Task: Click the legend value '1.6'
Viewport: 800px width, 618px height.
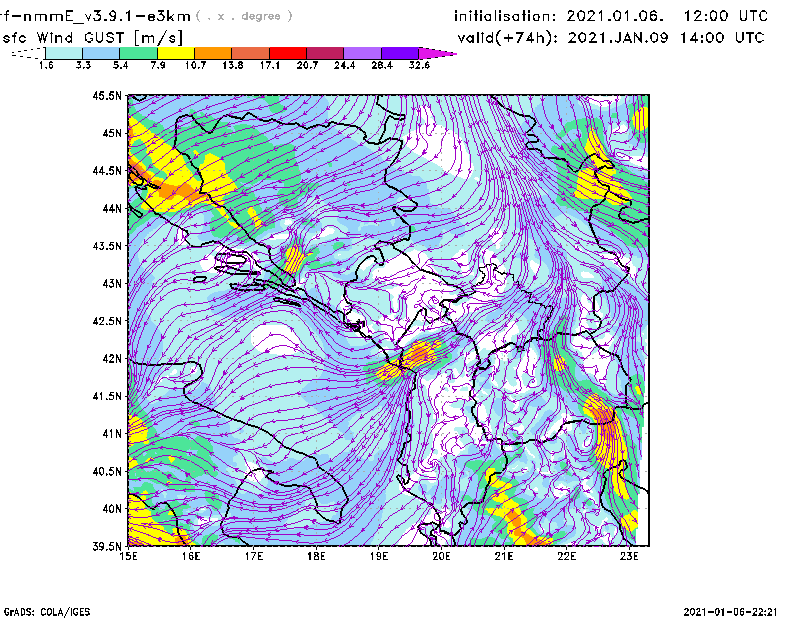Action: point(46,65)
